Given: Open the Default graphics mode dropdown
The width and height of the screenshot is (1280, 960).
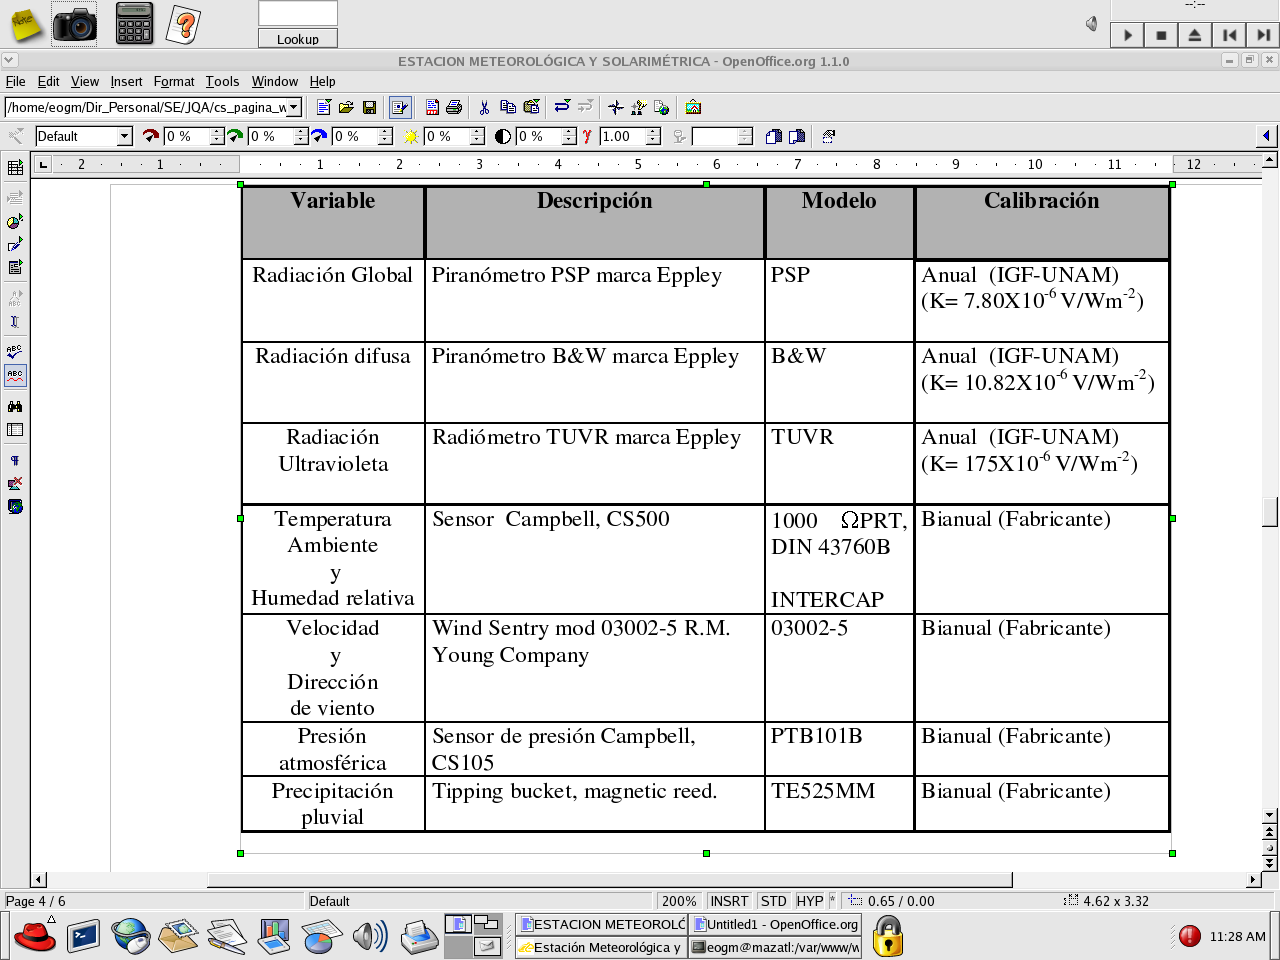Looking at the screenshot, I should point(125,136).
